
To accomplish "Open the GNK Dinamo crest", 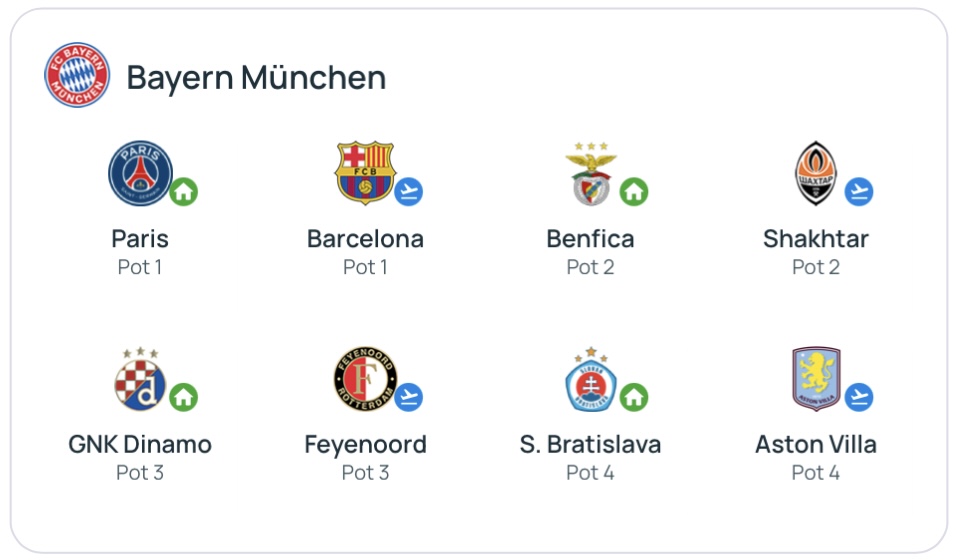I will (x=140, y=379).
